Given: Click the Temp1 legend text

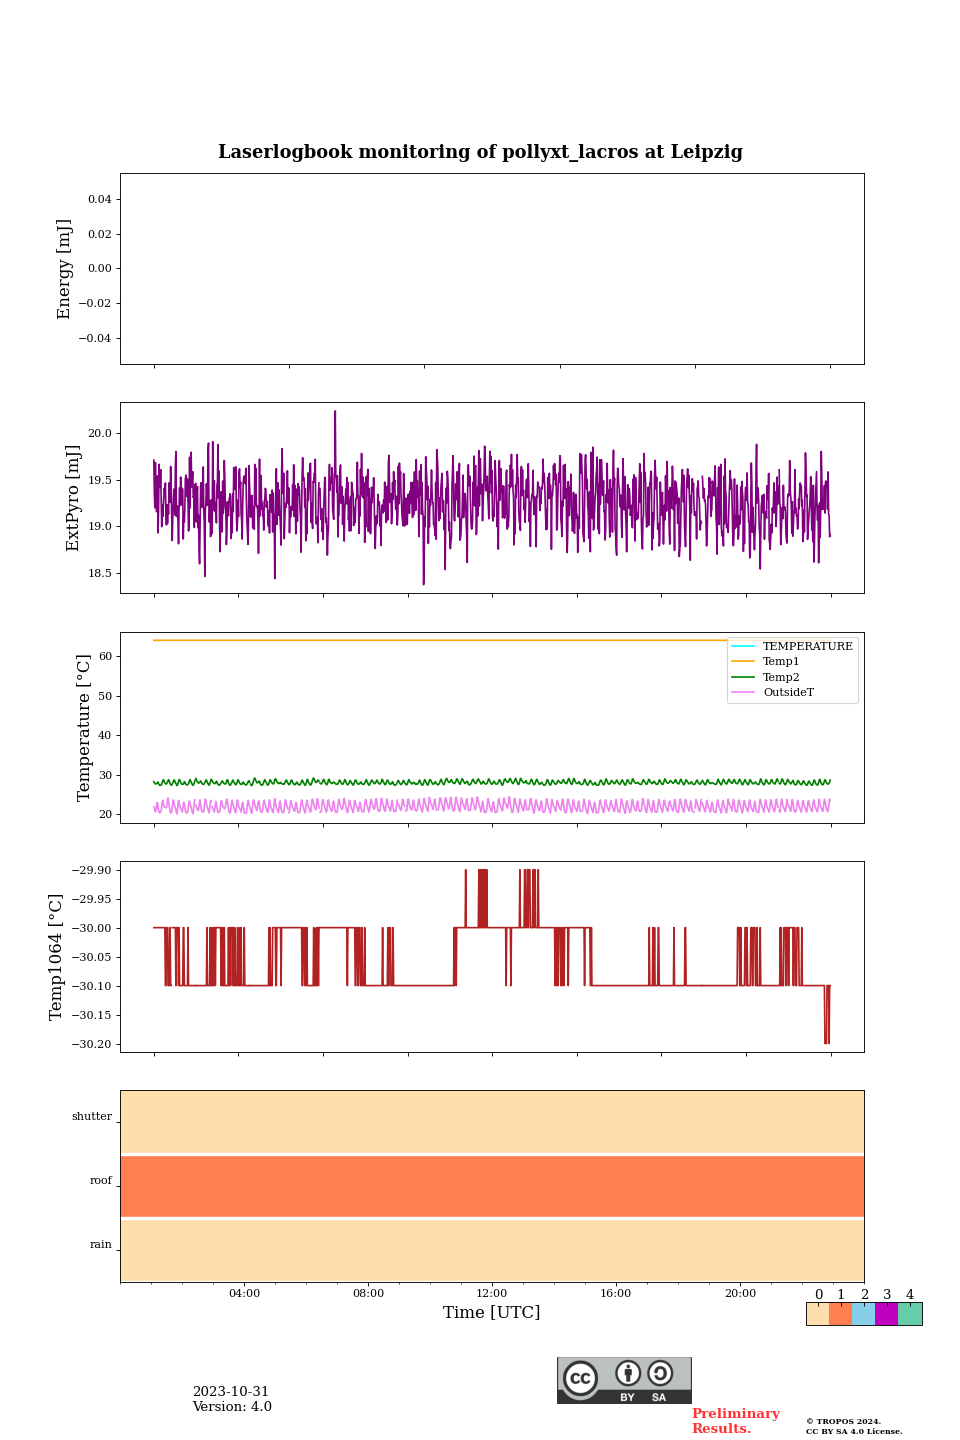Looking at the screenshot, I should [781, 661].
